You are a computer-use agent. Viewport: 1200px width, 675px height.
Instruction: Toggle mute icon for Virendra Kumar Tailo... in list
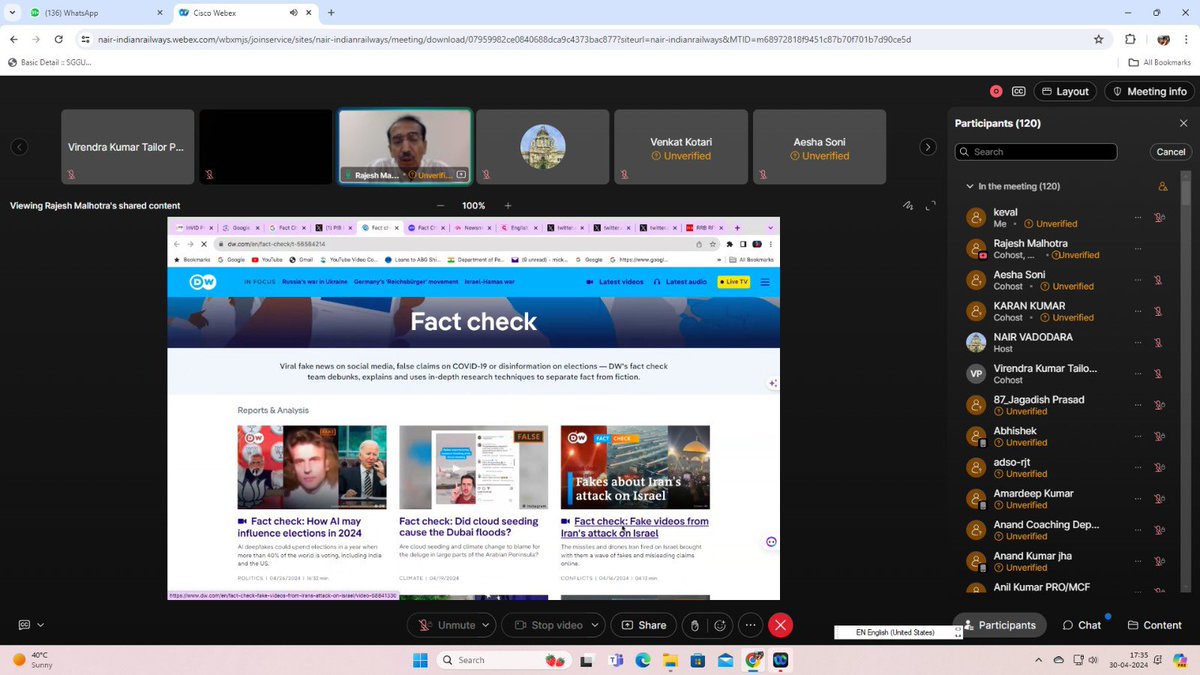pos(1159,373)
